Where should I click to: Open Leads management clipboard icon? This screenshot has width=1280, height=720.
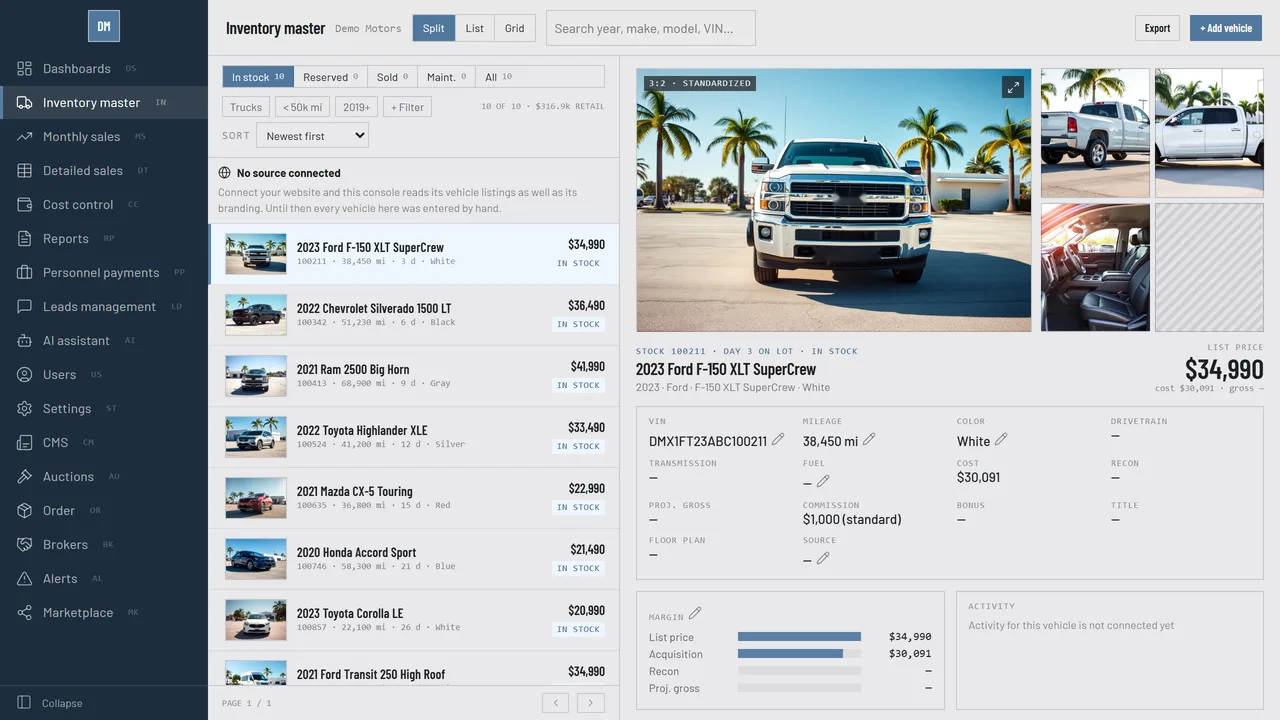click(24, 307)
